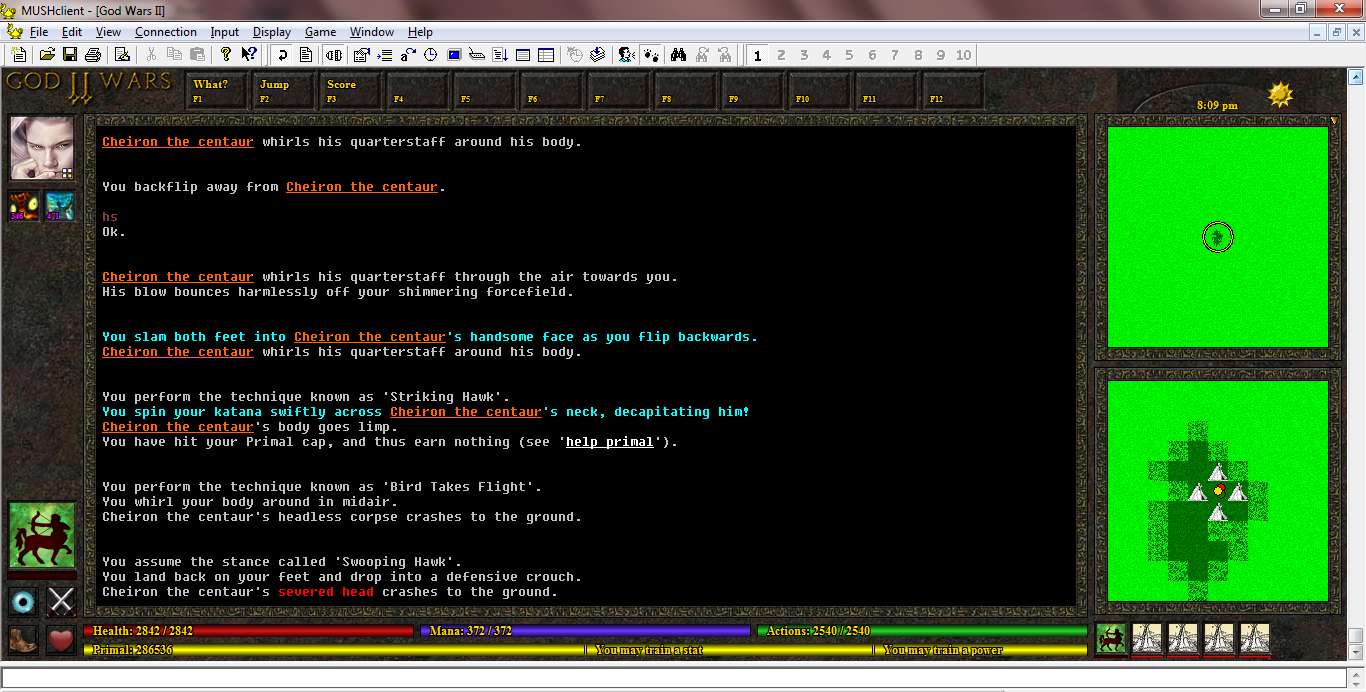Screen dimensions: 1366x692
Task: Click the sun icon next to the clock
Action: (x=1280, y=94)
